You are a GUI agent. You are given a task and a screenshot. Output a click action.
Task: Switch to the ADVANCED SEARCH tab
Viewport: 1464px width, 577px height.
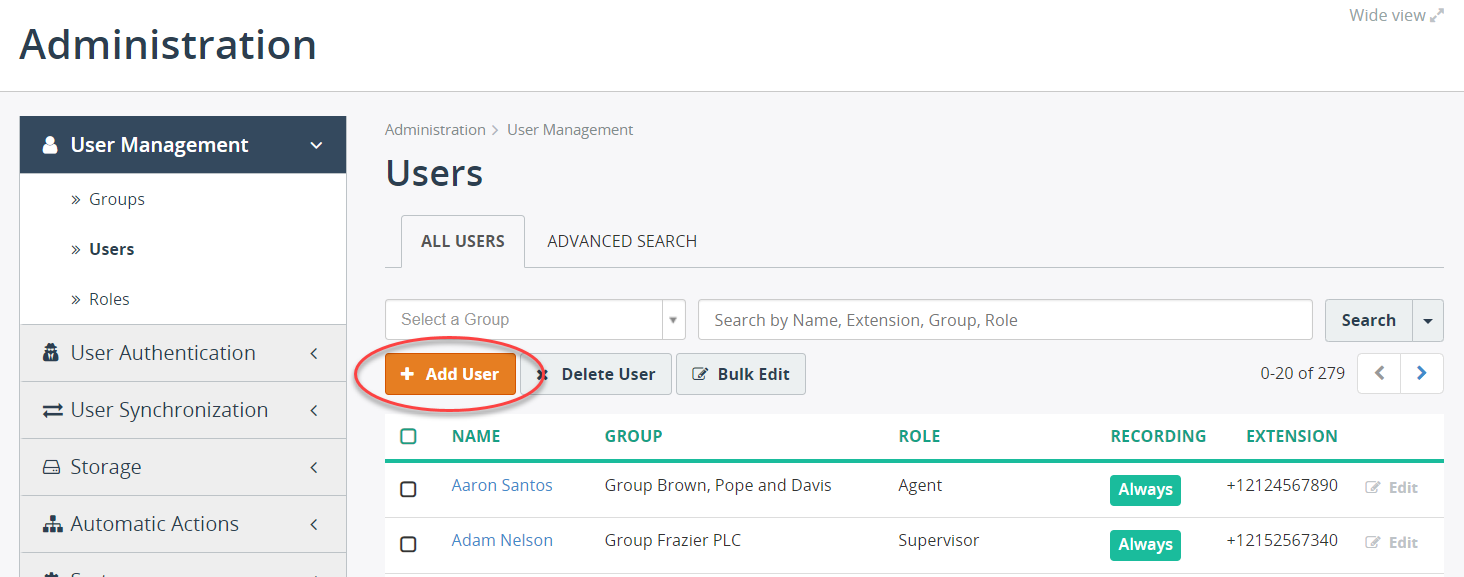[622, 241]
